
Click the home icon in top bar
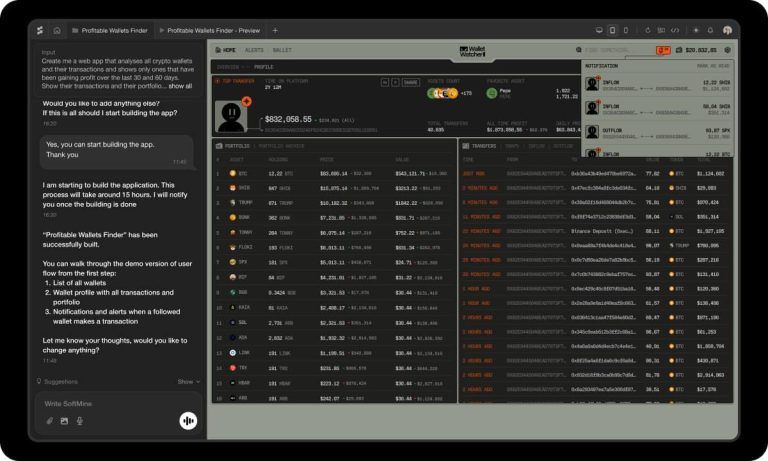pyautogui.click(x=57, y=30)
